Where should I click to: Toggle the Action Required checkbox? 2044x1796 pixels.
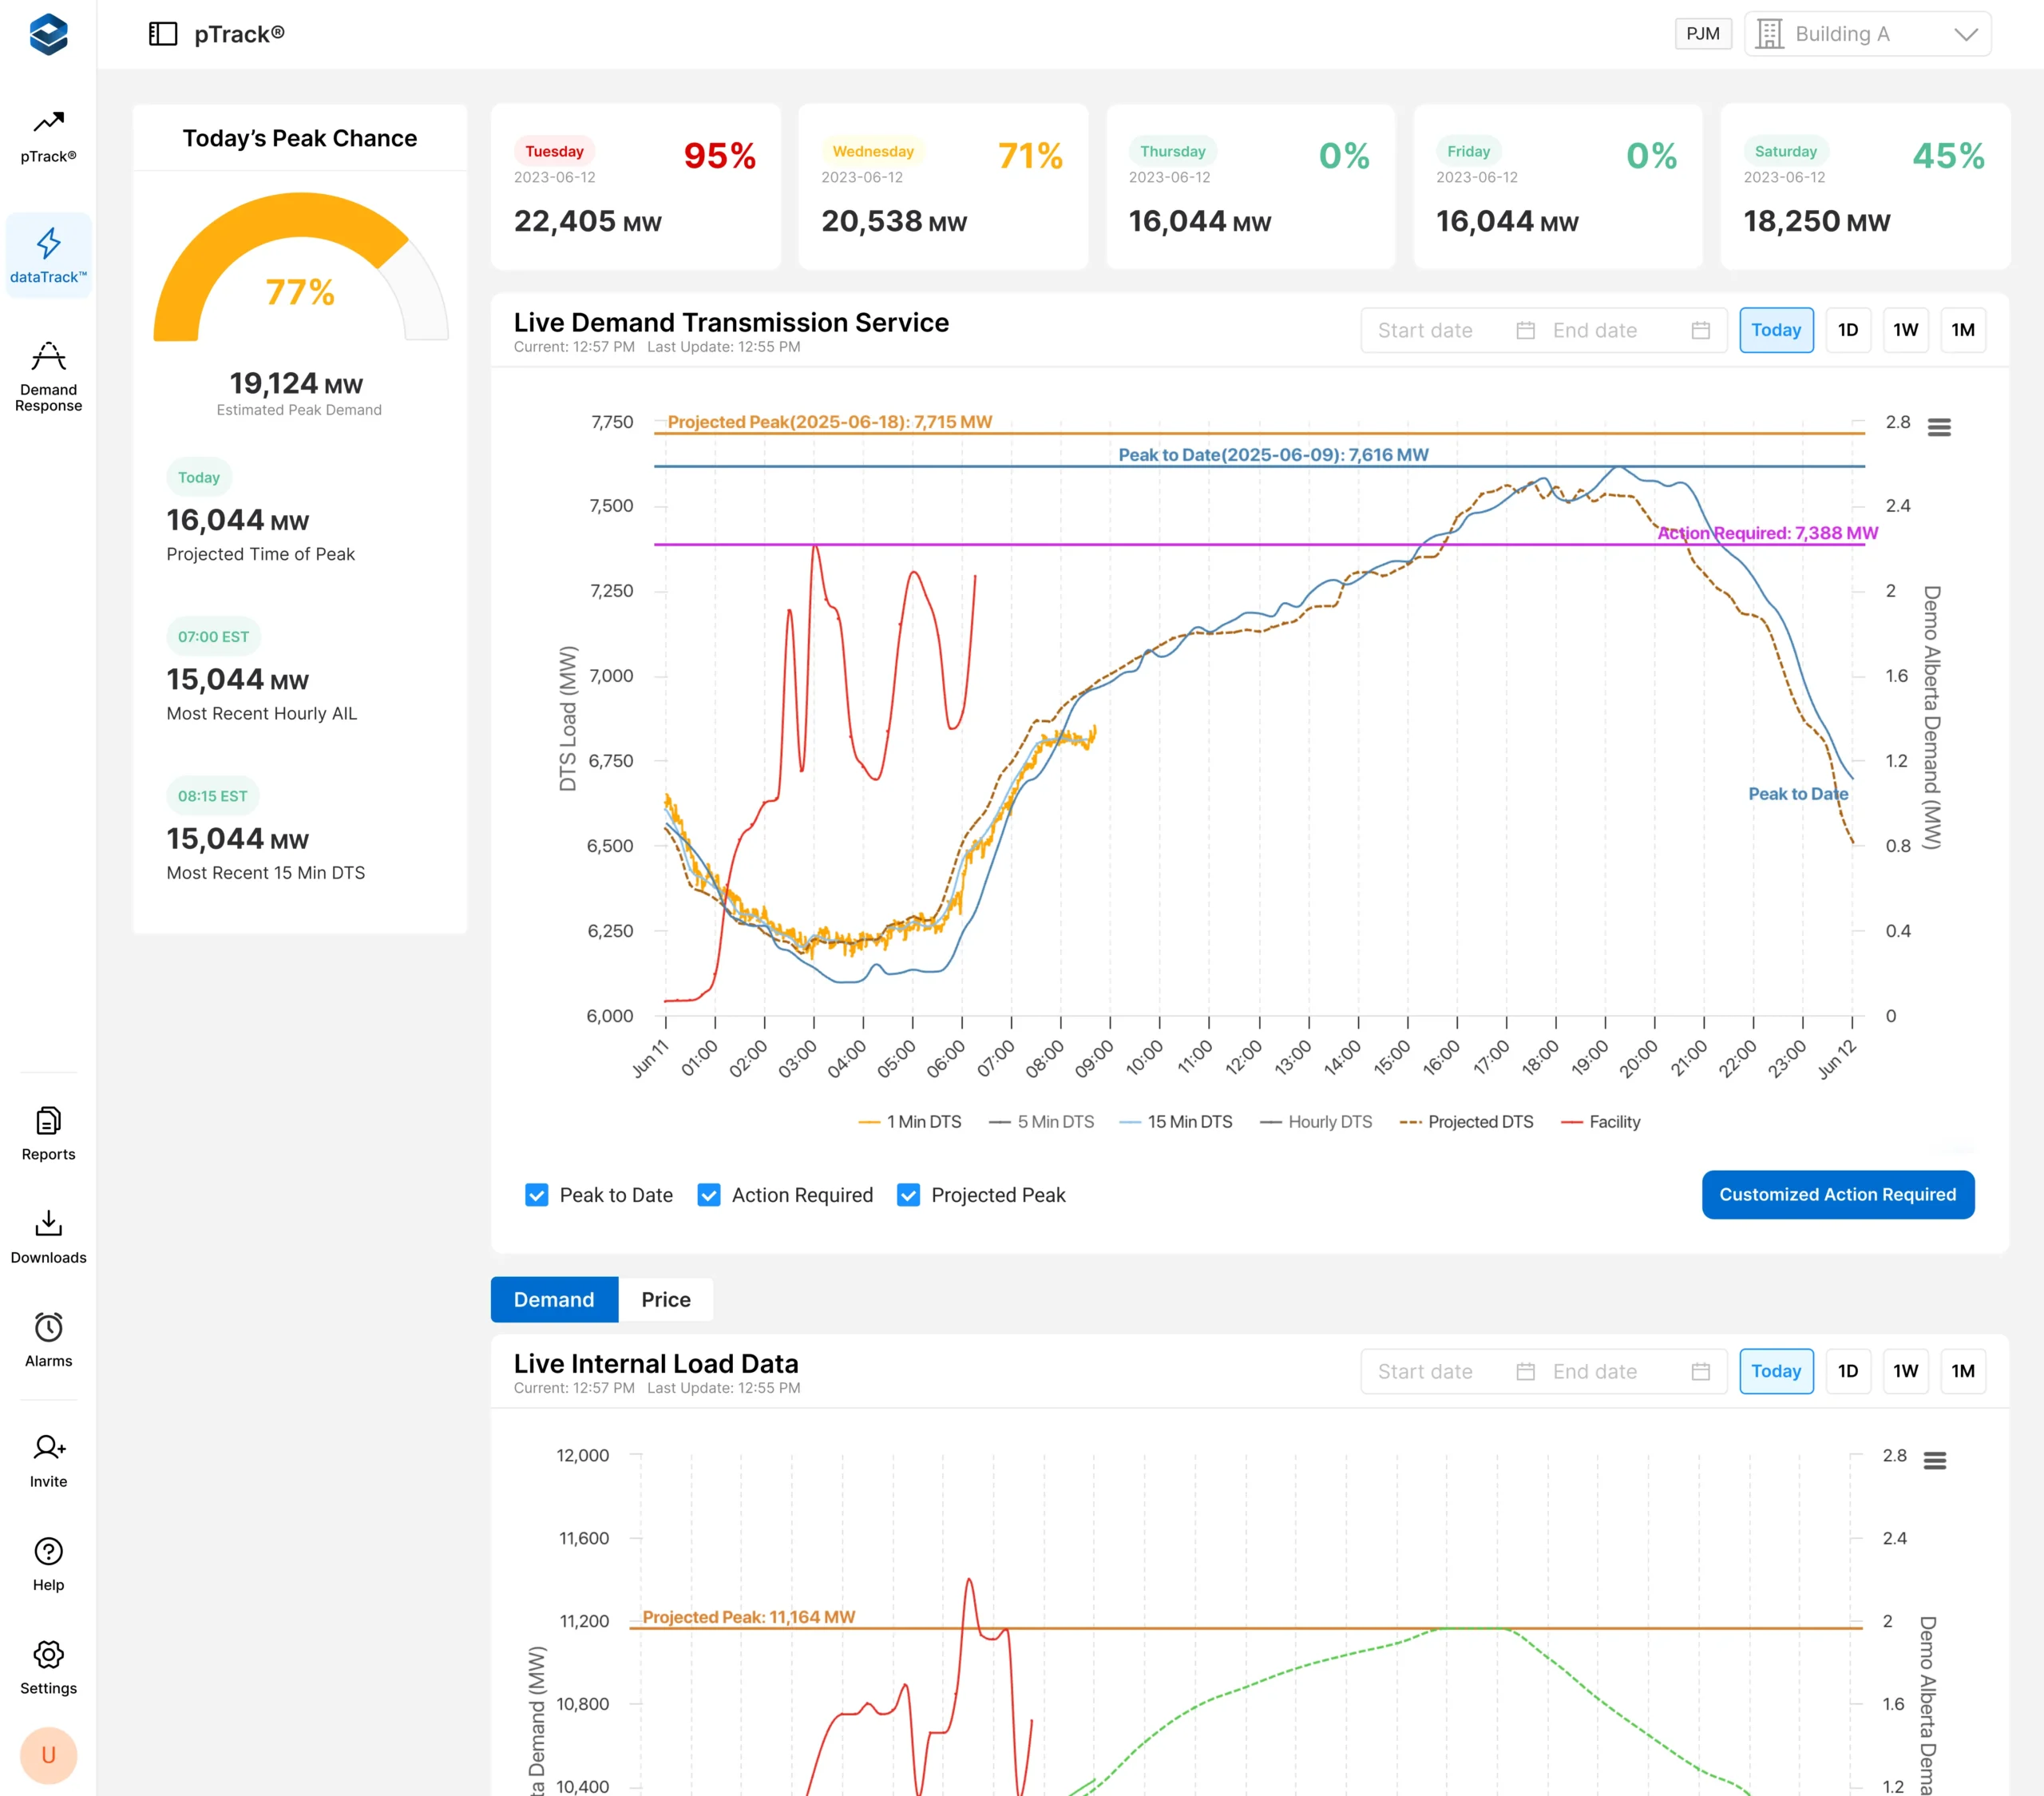(x=709, y=1195)
